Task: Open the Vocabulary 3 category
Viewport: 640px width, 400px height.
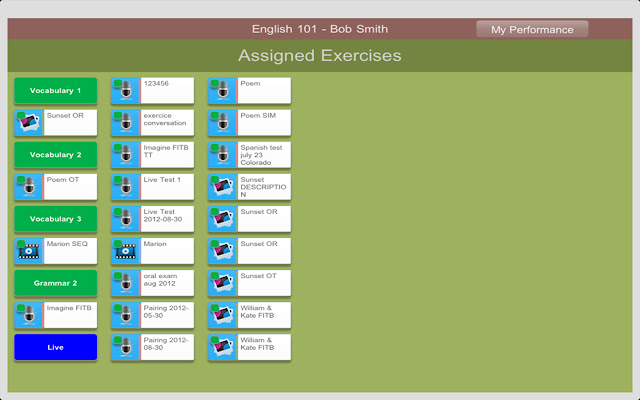Action: pyautogui.click(x=56, y=219)
